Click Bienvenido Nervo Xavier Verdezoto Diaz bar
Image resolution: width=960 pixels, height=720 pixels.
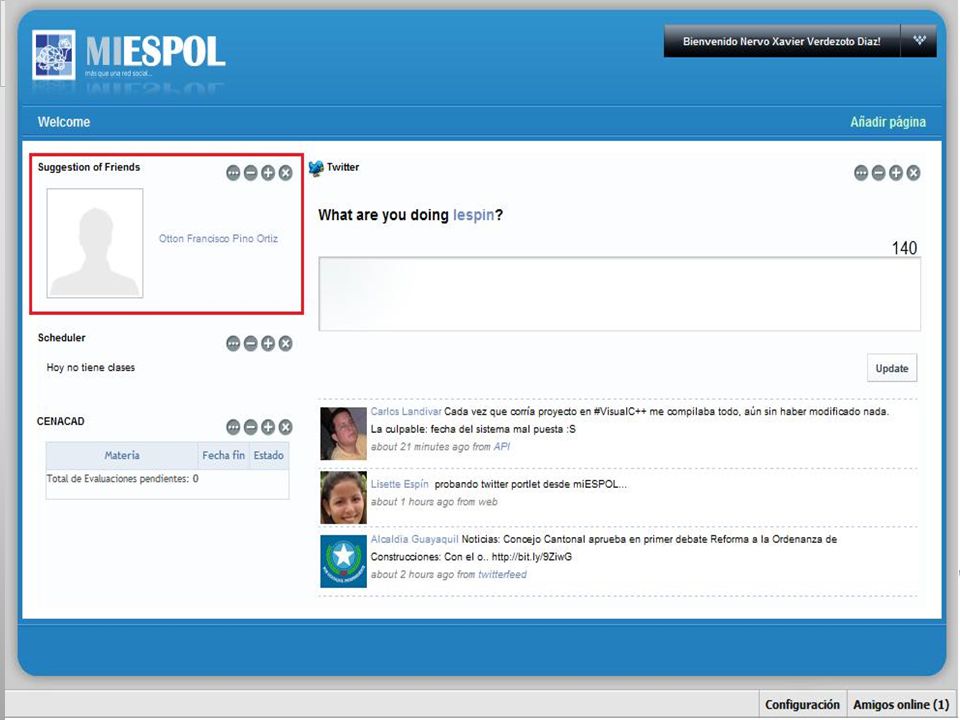point(782,41)
